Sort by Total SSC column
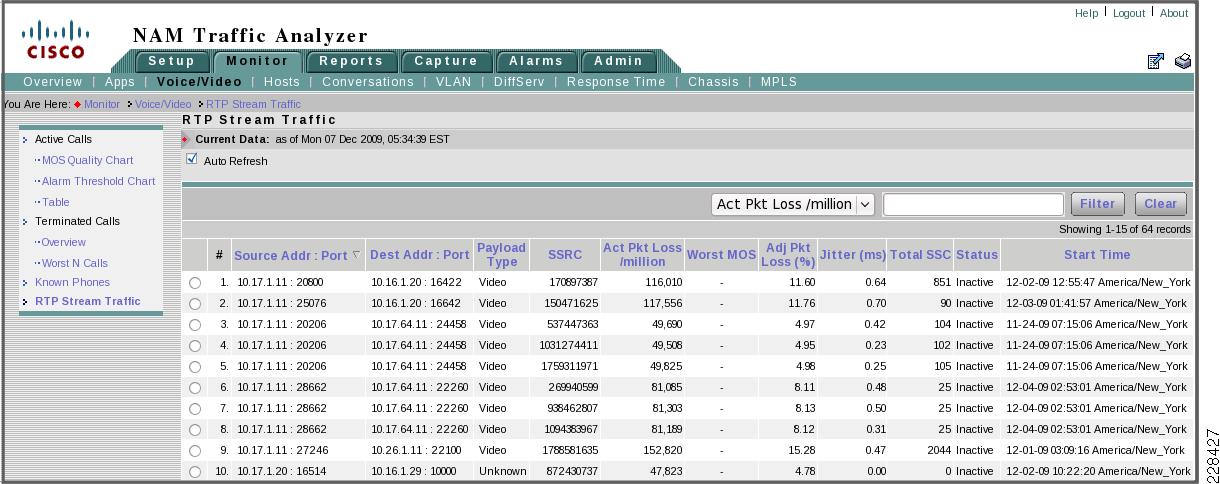Image resolution: width=1220 pixels, height=484 pixels. click(x=920, y=255)
